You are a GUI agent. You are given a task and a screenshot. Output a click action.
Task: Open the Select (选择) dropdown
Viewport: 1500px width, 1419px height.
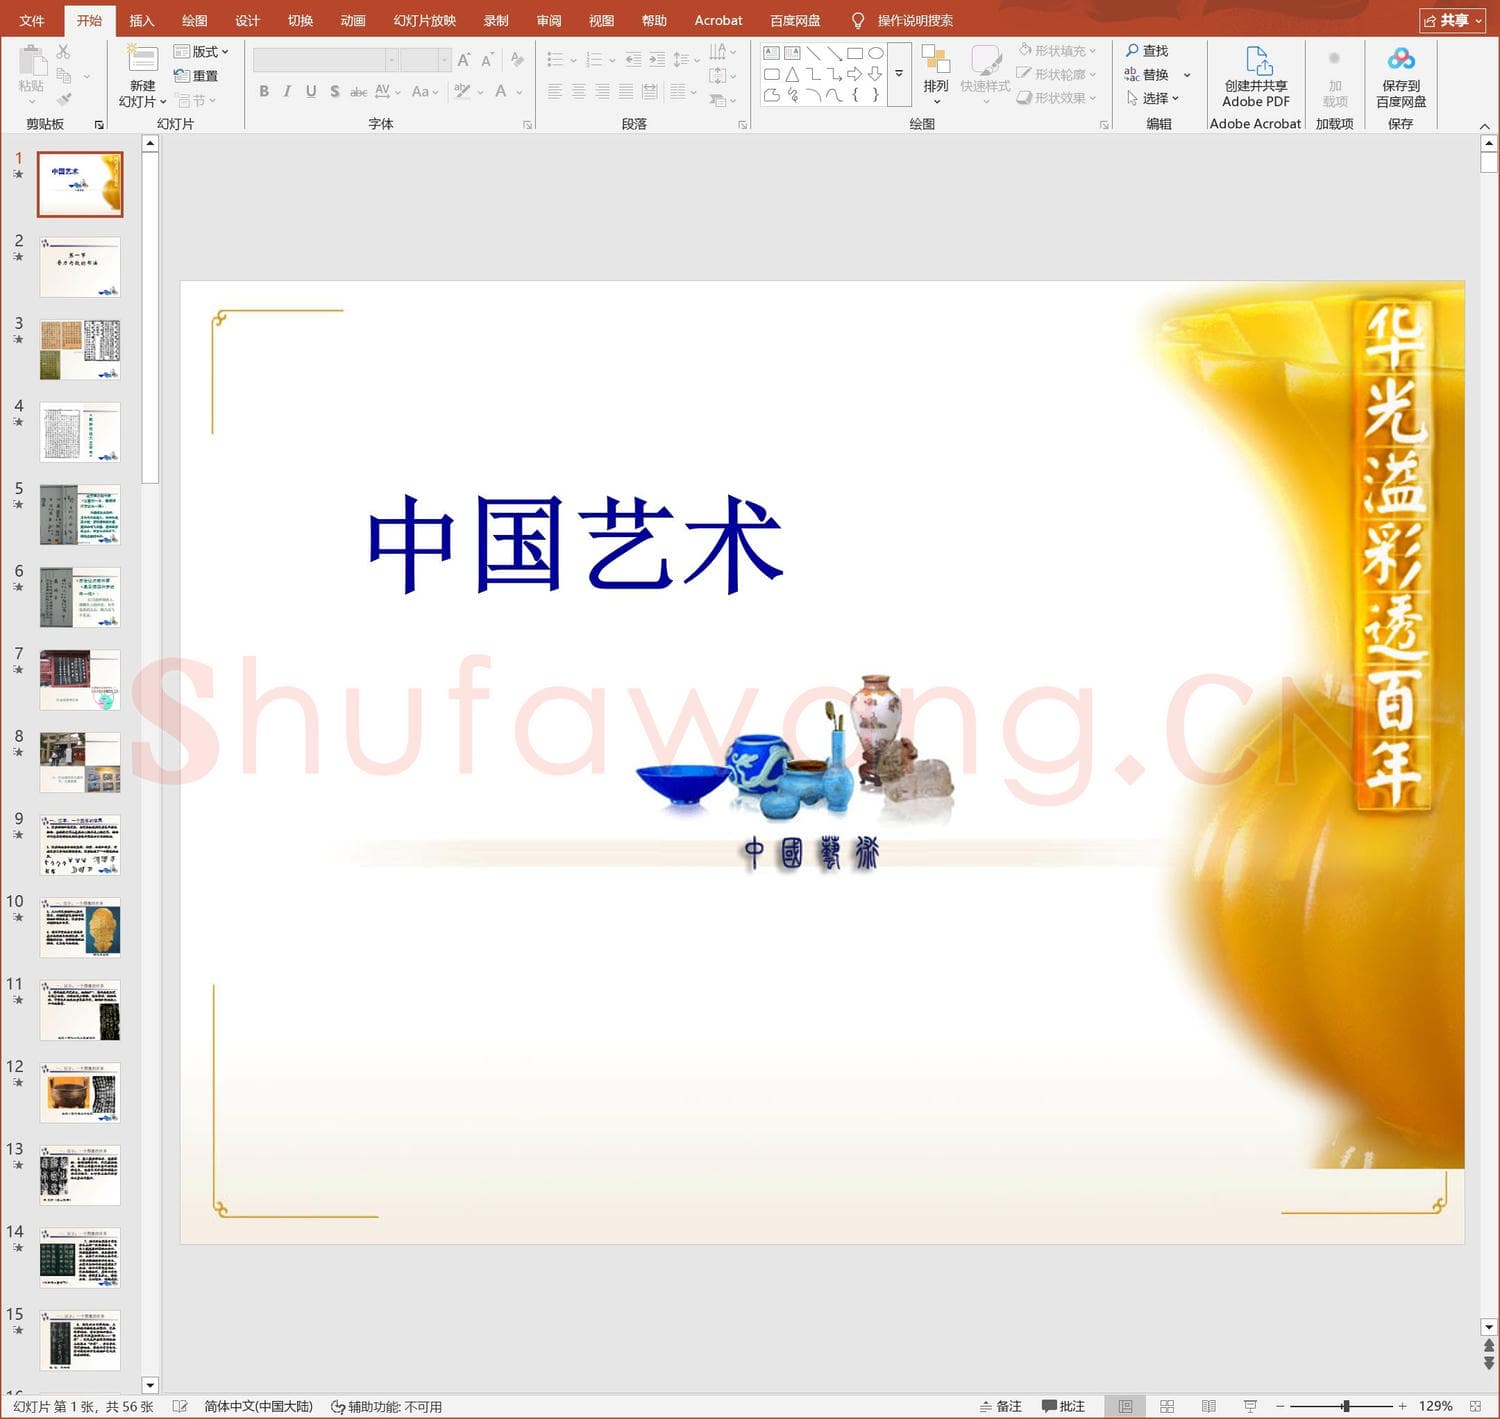tap(1153, 98)
